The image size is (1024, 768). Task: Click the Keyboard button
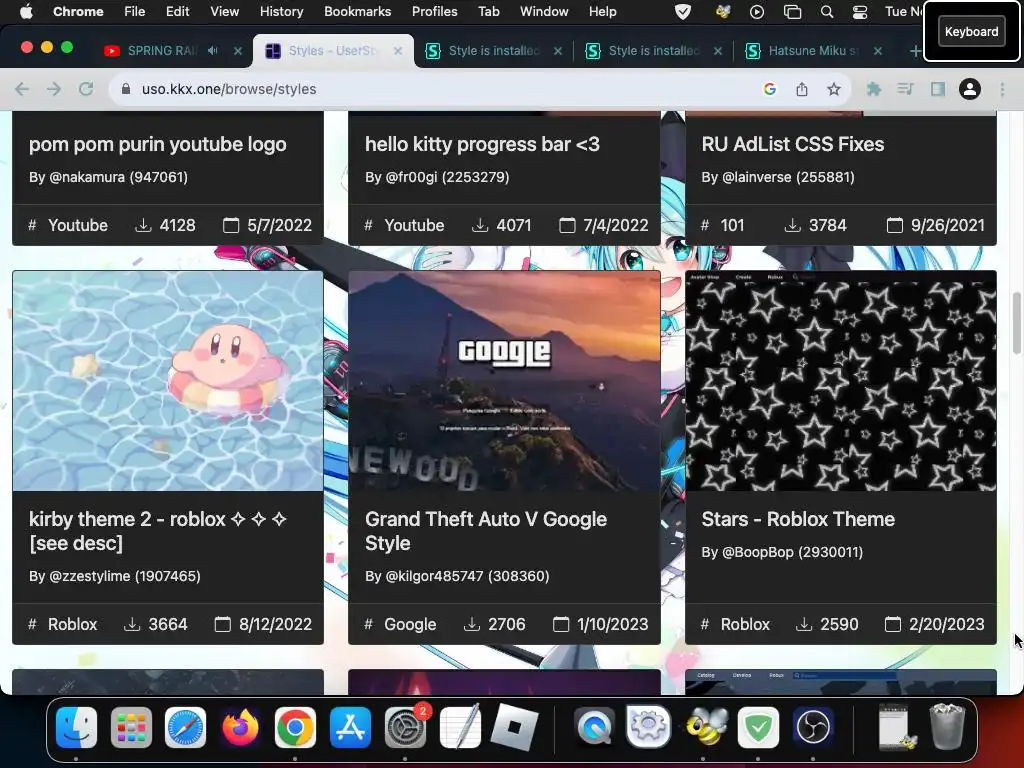click(x=971, y=31)
